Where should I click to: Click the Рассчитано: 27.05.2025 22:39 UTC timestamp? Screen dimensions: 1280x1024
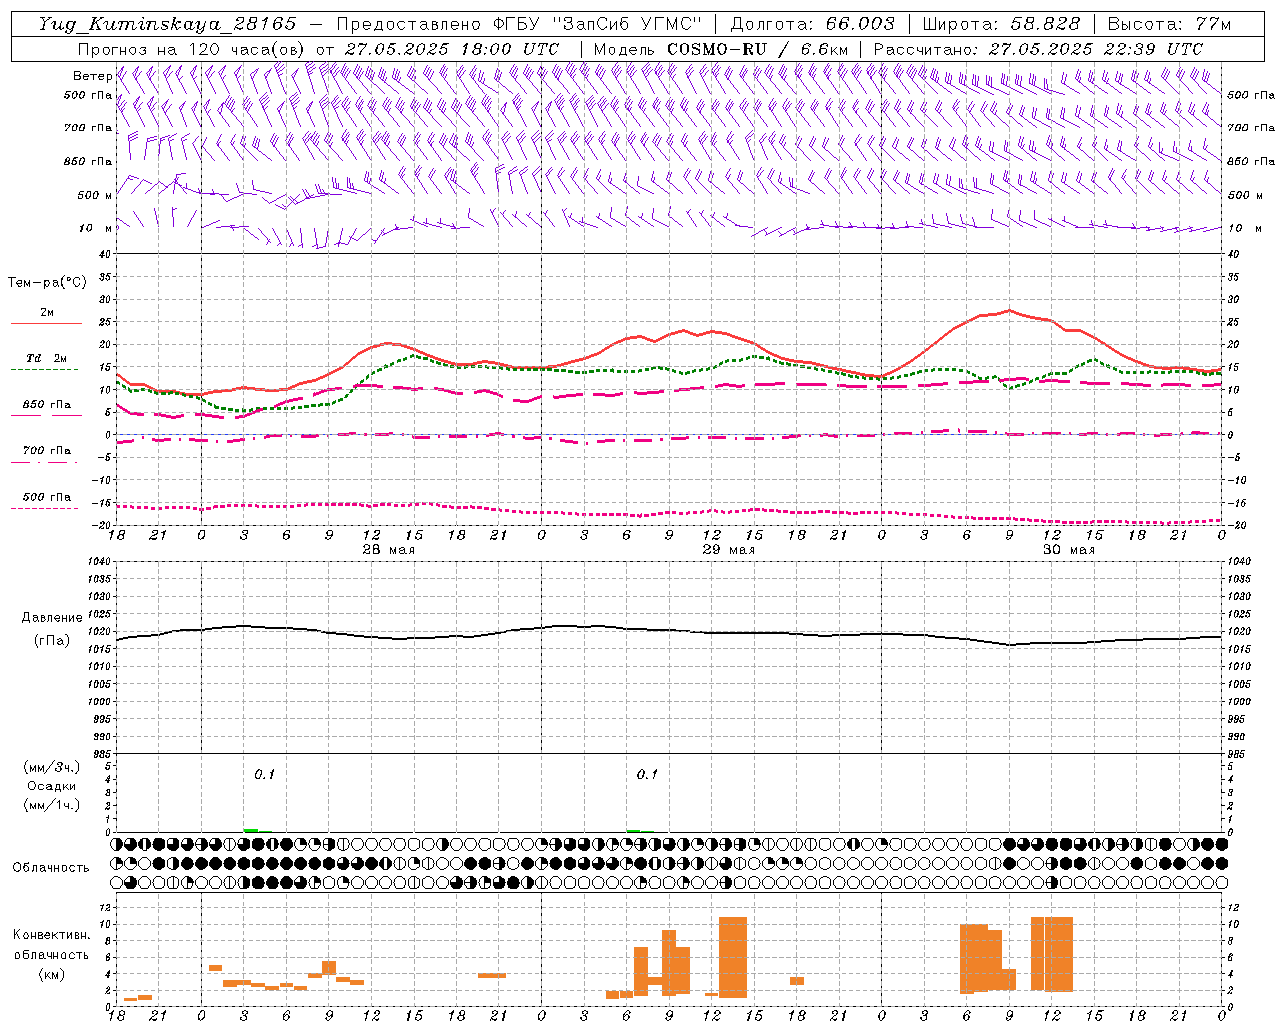[1038, 49]
